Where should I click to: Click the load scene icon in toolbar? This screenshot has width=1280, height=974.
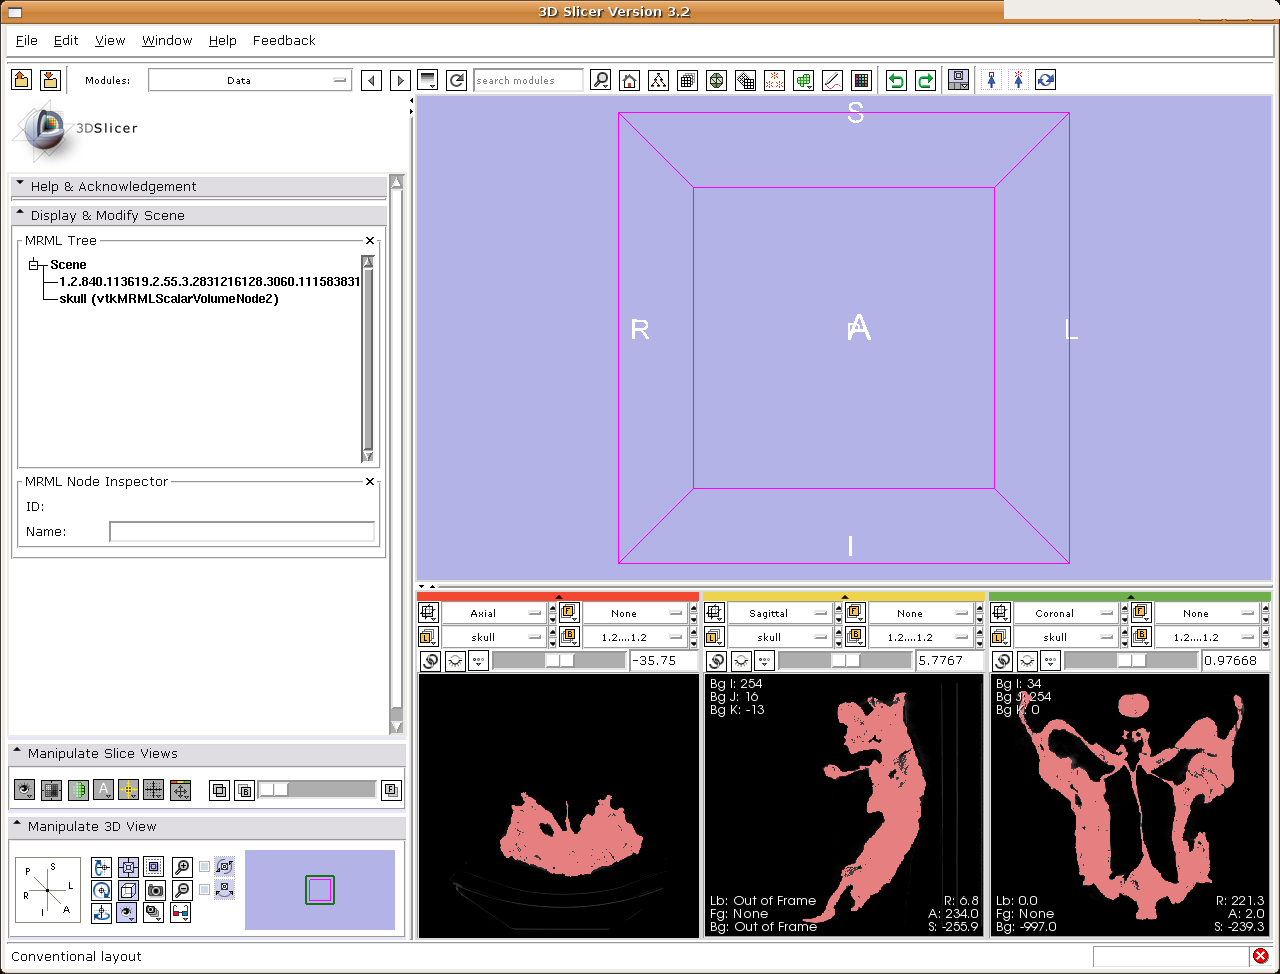pyautogui.click(x=22, y=80)
